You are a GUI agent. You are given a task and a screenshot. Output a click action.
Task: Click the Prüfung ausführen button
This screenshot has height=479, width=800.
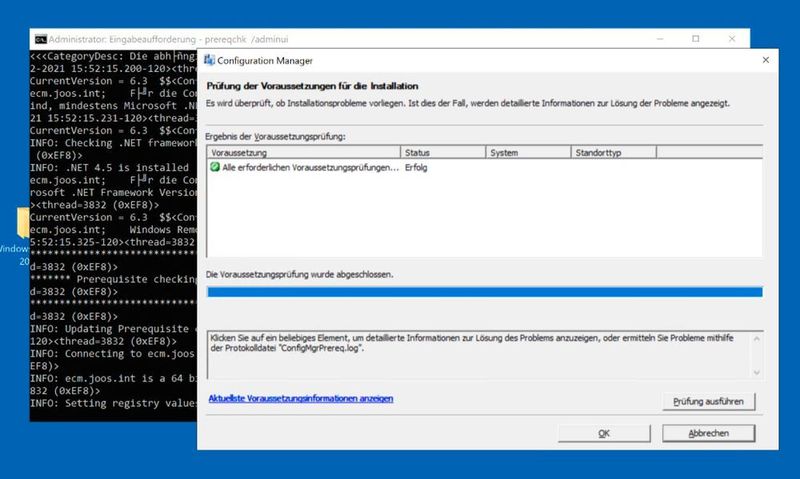pos(708,401)
